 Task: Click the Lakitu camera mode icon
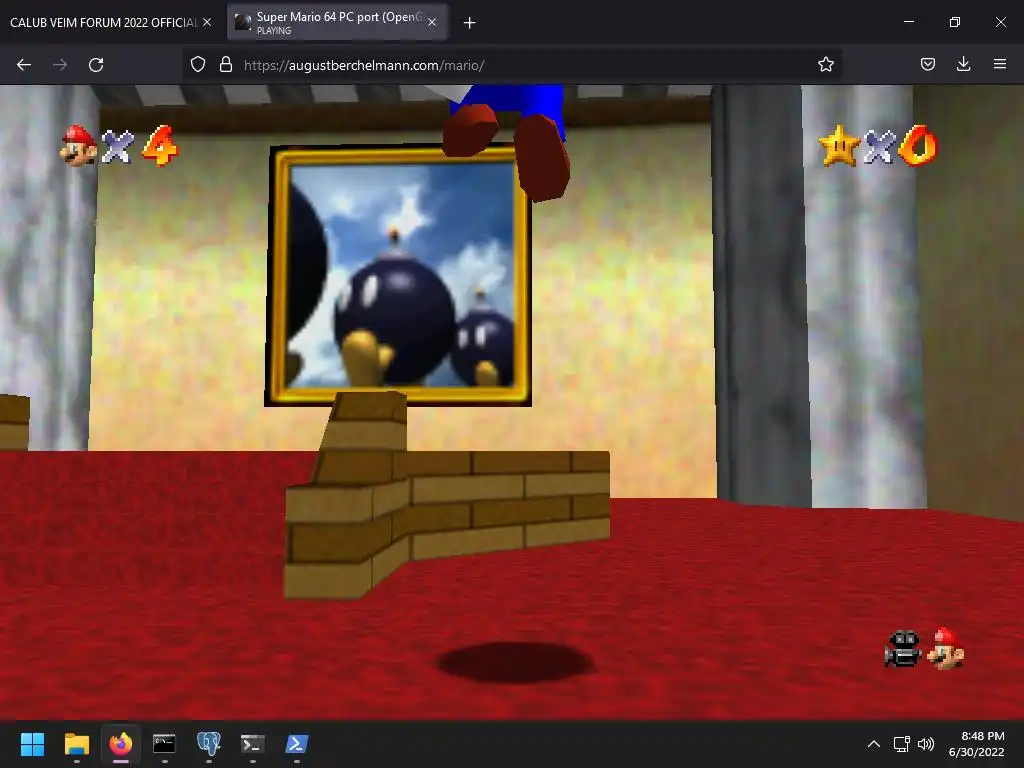click(x=903, y=649)
